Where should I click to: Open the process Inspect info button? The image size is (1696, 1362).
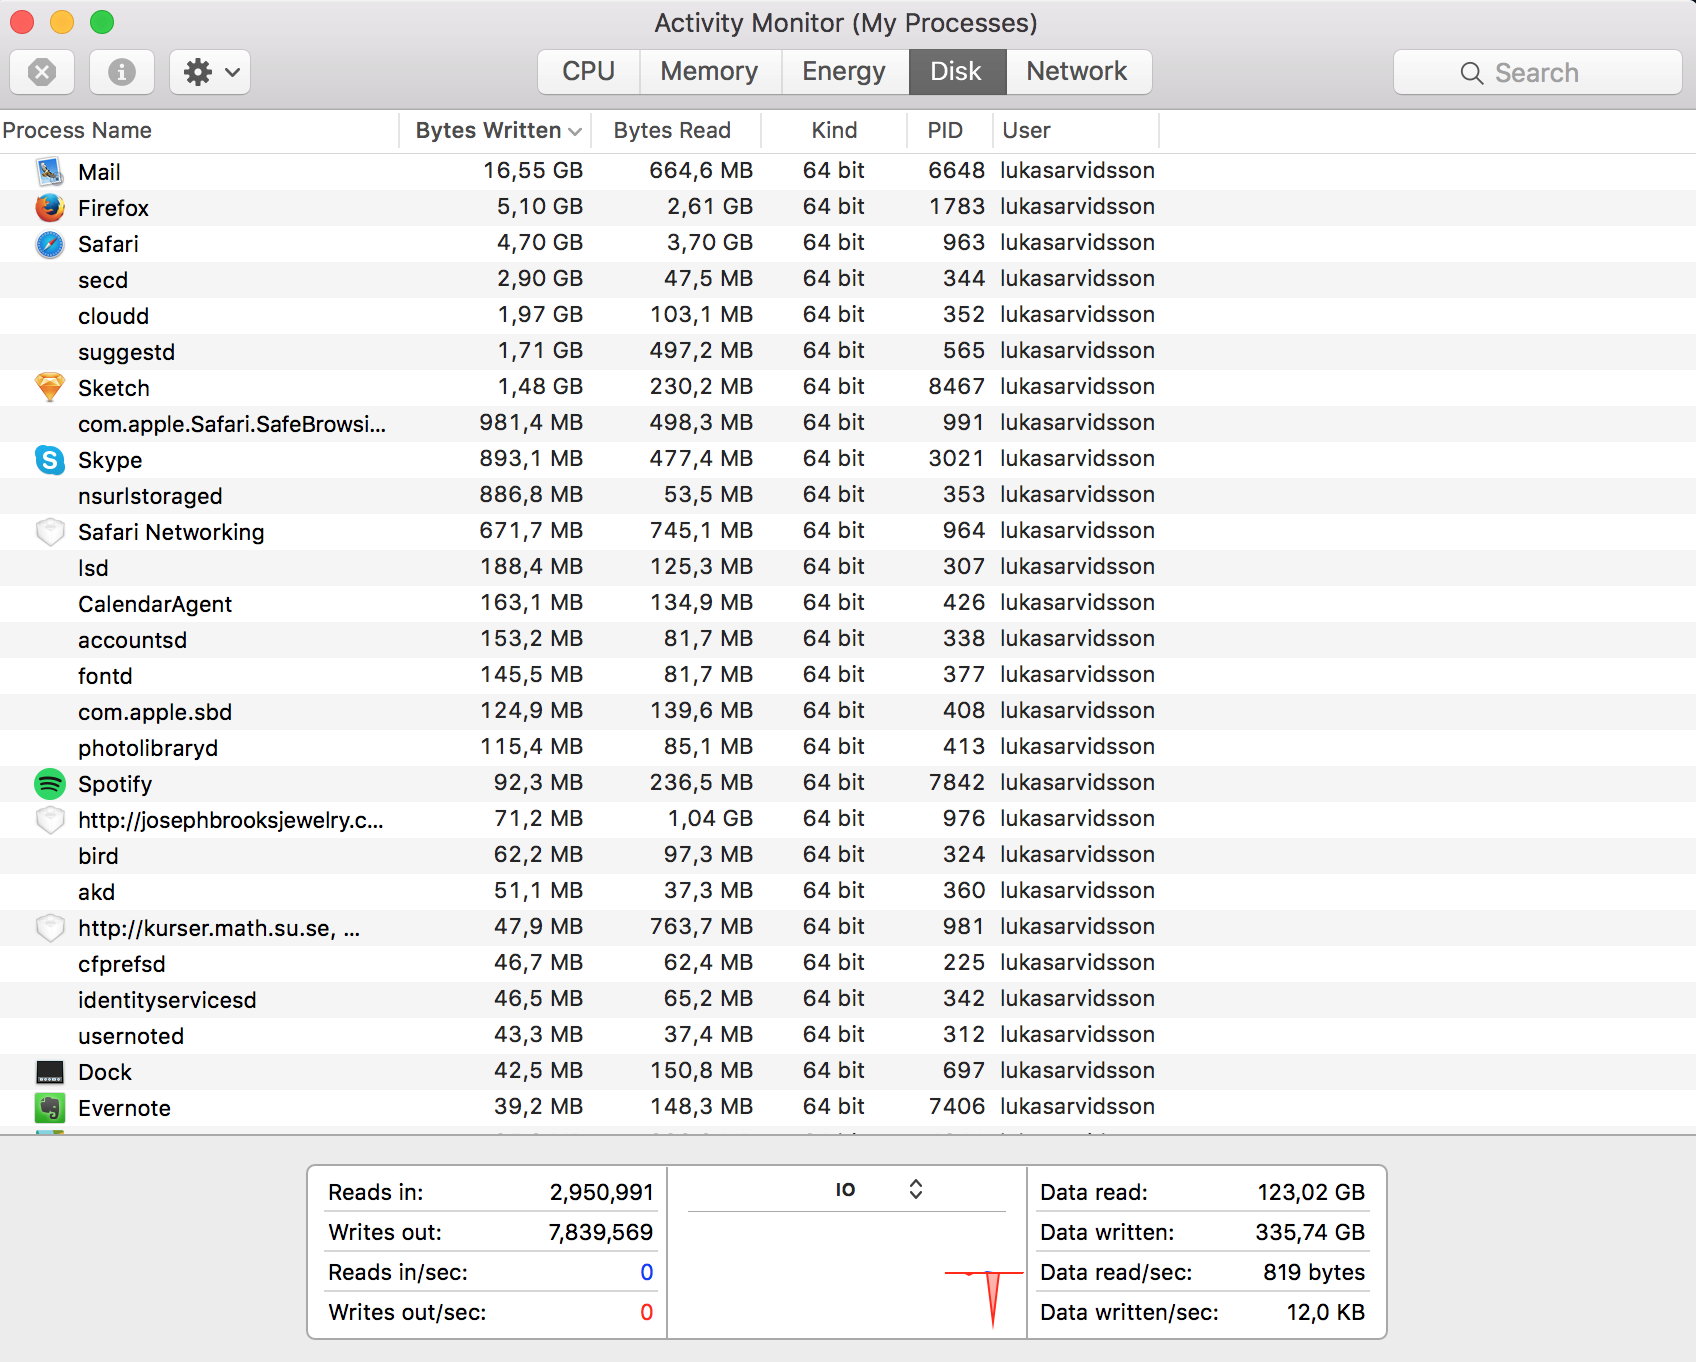point(122,72)
